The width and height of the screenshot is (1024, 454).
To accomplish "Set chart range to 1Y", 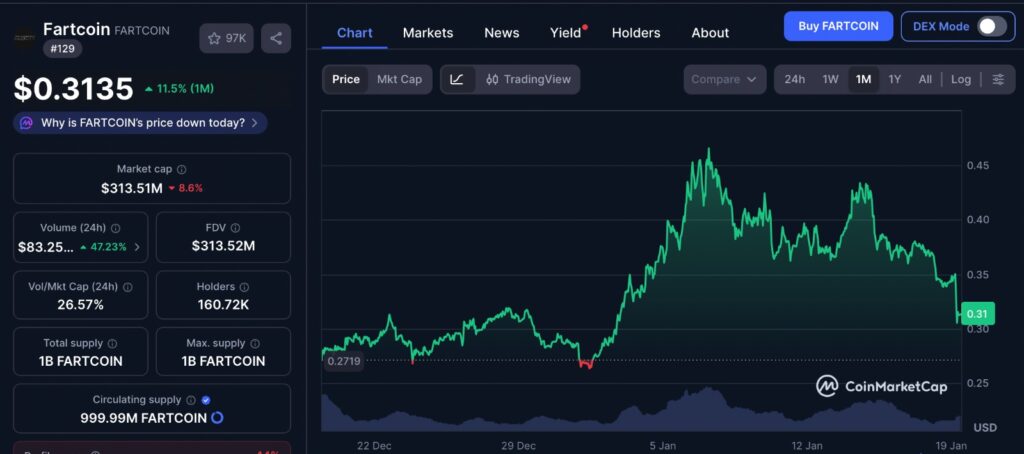I will pos(895,80).
